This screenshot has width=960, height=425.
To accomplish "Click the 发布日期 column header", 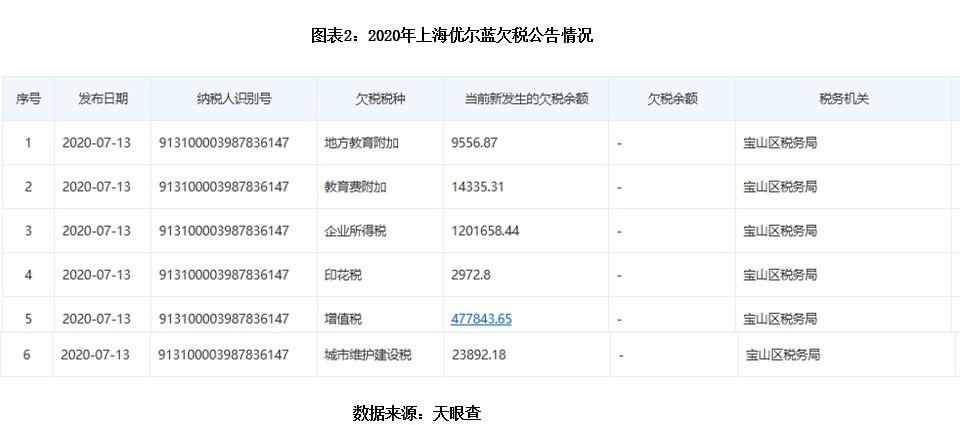I will coord(102,99).
